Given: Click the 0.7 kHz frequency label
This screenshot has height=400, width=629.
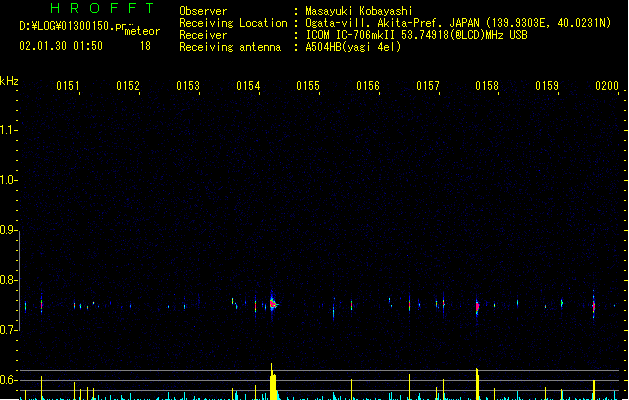Looking at the screenshot, I should point(8,330).
